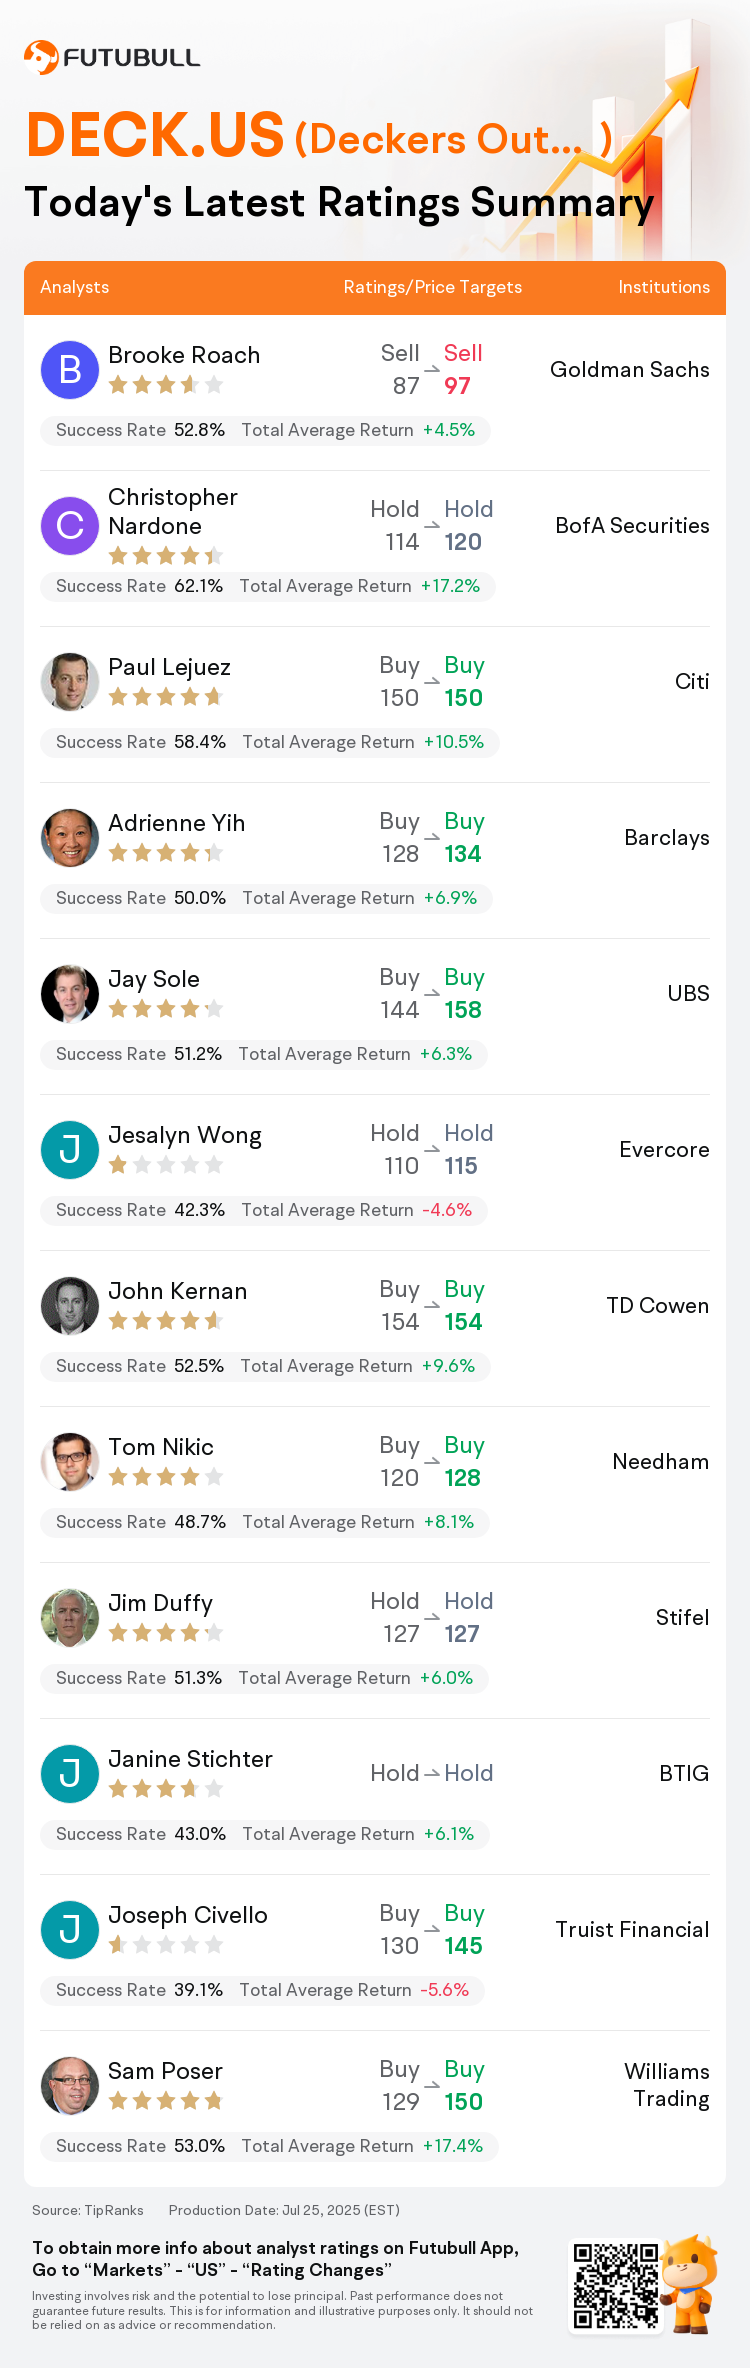Click the Williams Trading institution name
The width and height of the screenshot is (750, 2368).
(x=667, y=2085)
